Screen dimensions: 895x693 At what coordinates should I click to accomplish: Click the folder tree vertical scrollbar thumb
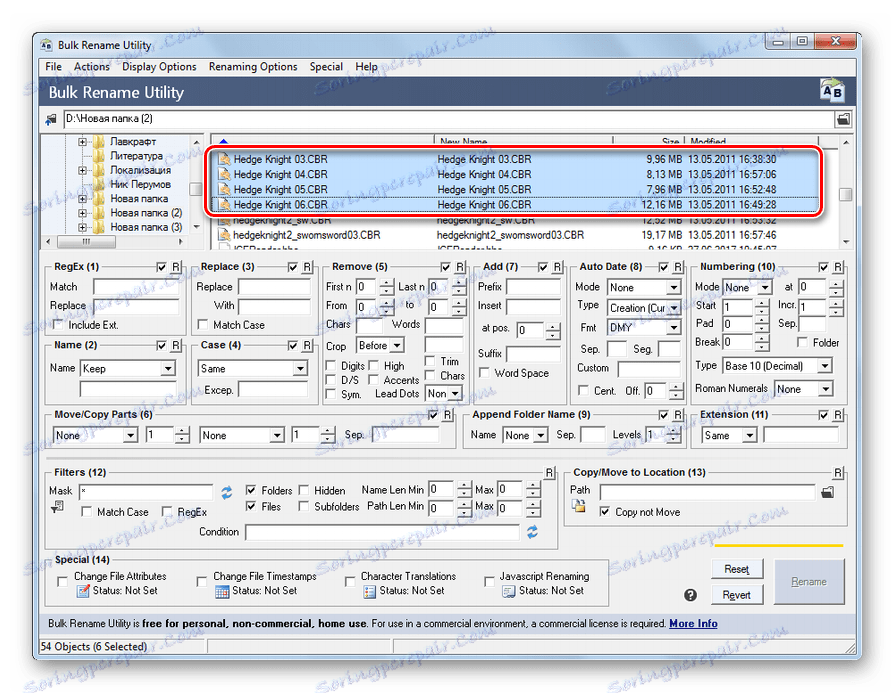196,188
